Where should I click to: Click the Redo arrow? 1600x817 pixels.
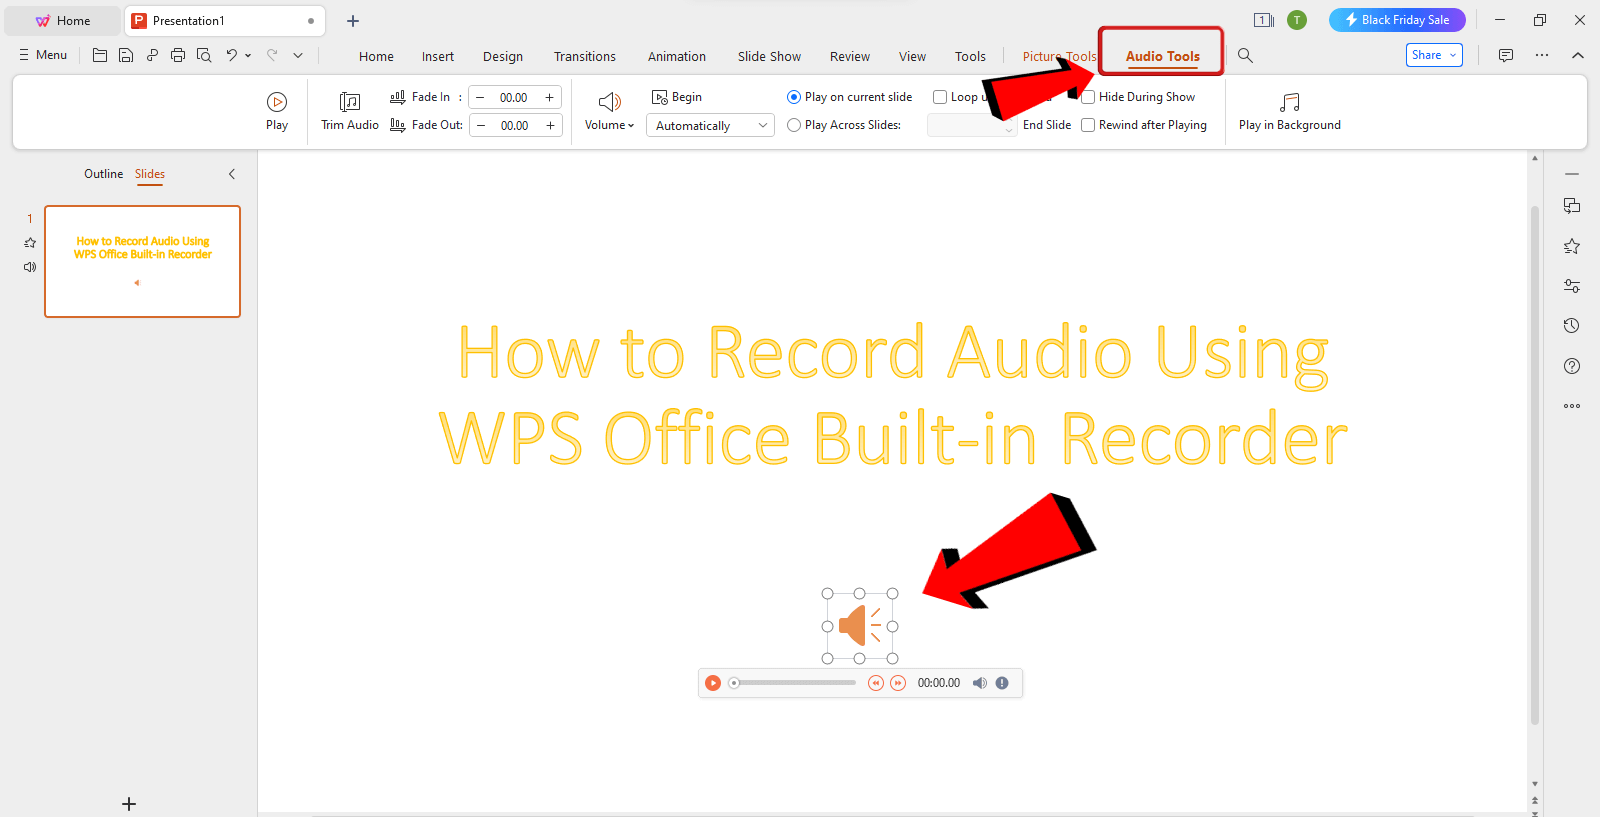[x=272, y=55]
